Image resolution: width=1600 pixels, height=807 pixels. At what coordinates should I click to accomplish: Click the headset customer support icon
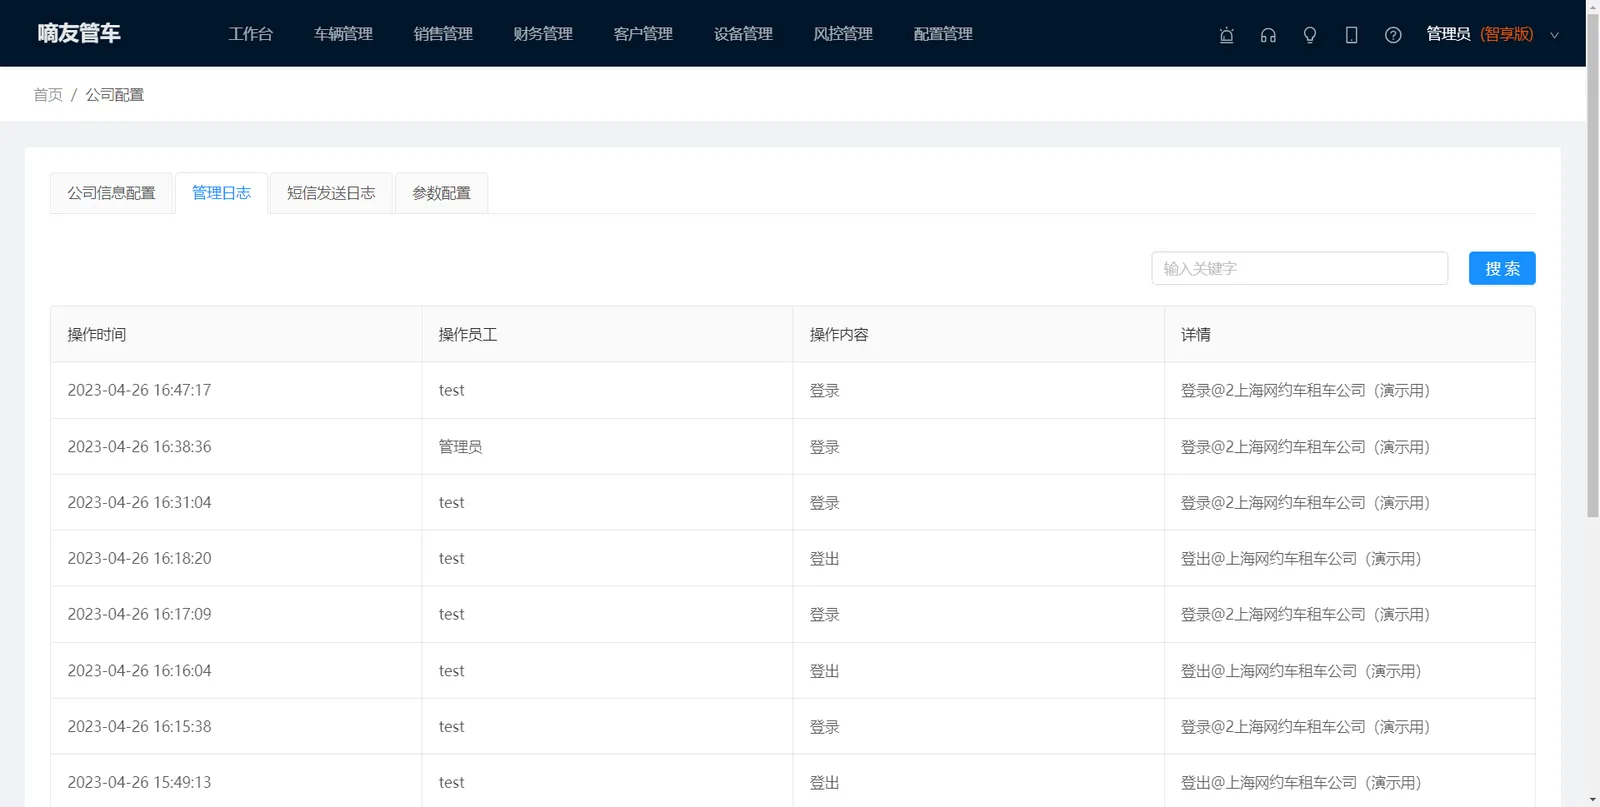1268,35
